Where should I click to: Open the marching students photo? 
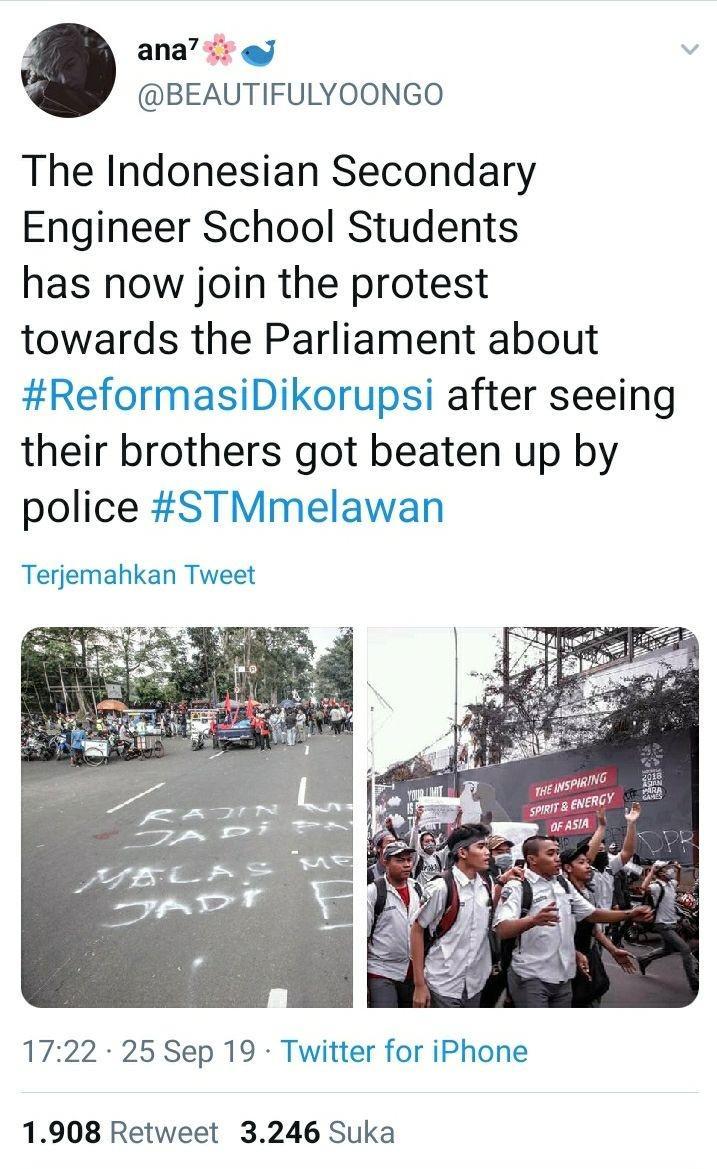[533, 817]
